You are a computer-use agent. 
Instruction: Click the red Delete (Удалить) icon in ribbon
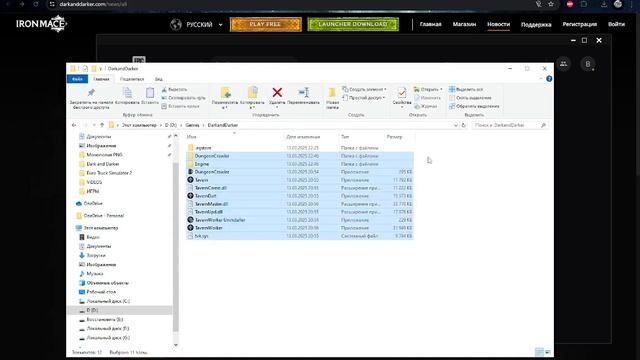tap(277, 93)
